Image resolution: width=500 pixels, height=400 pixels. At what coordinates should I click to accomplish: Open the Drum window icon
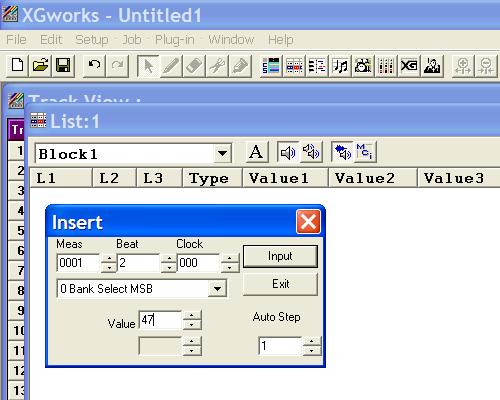click(363, 65)
